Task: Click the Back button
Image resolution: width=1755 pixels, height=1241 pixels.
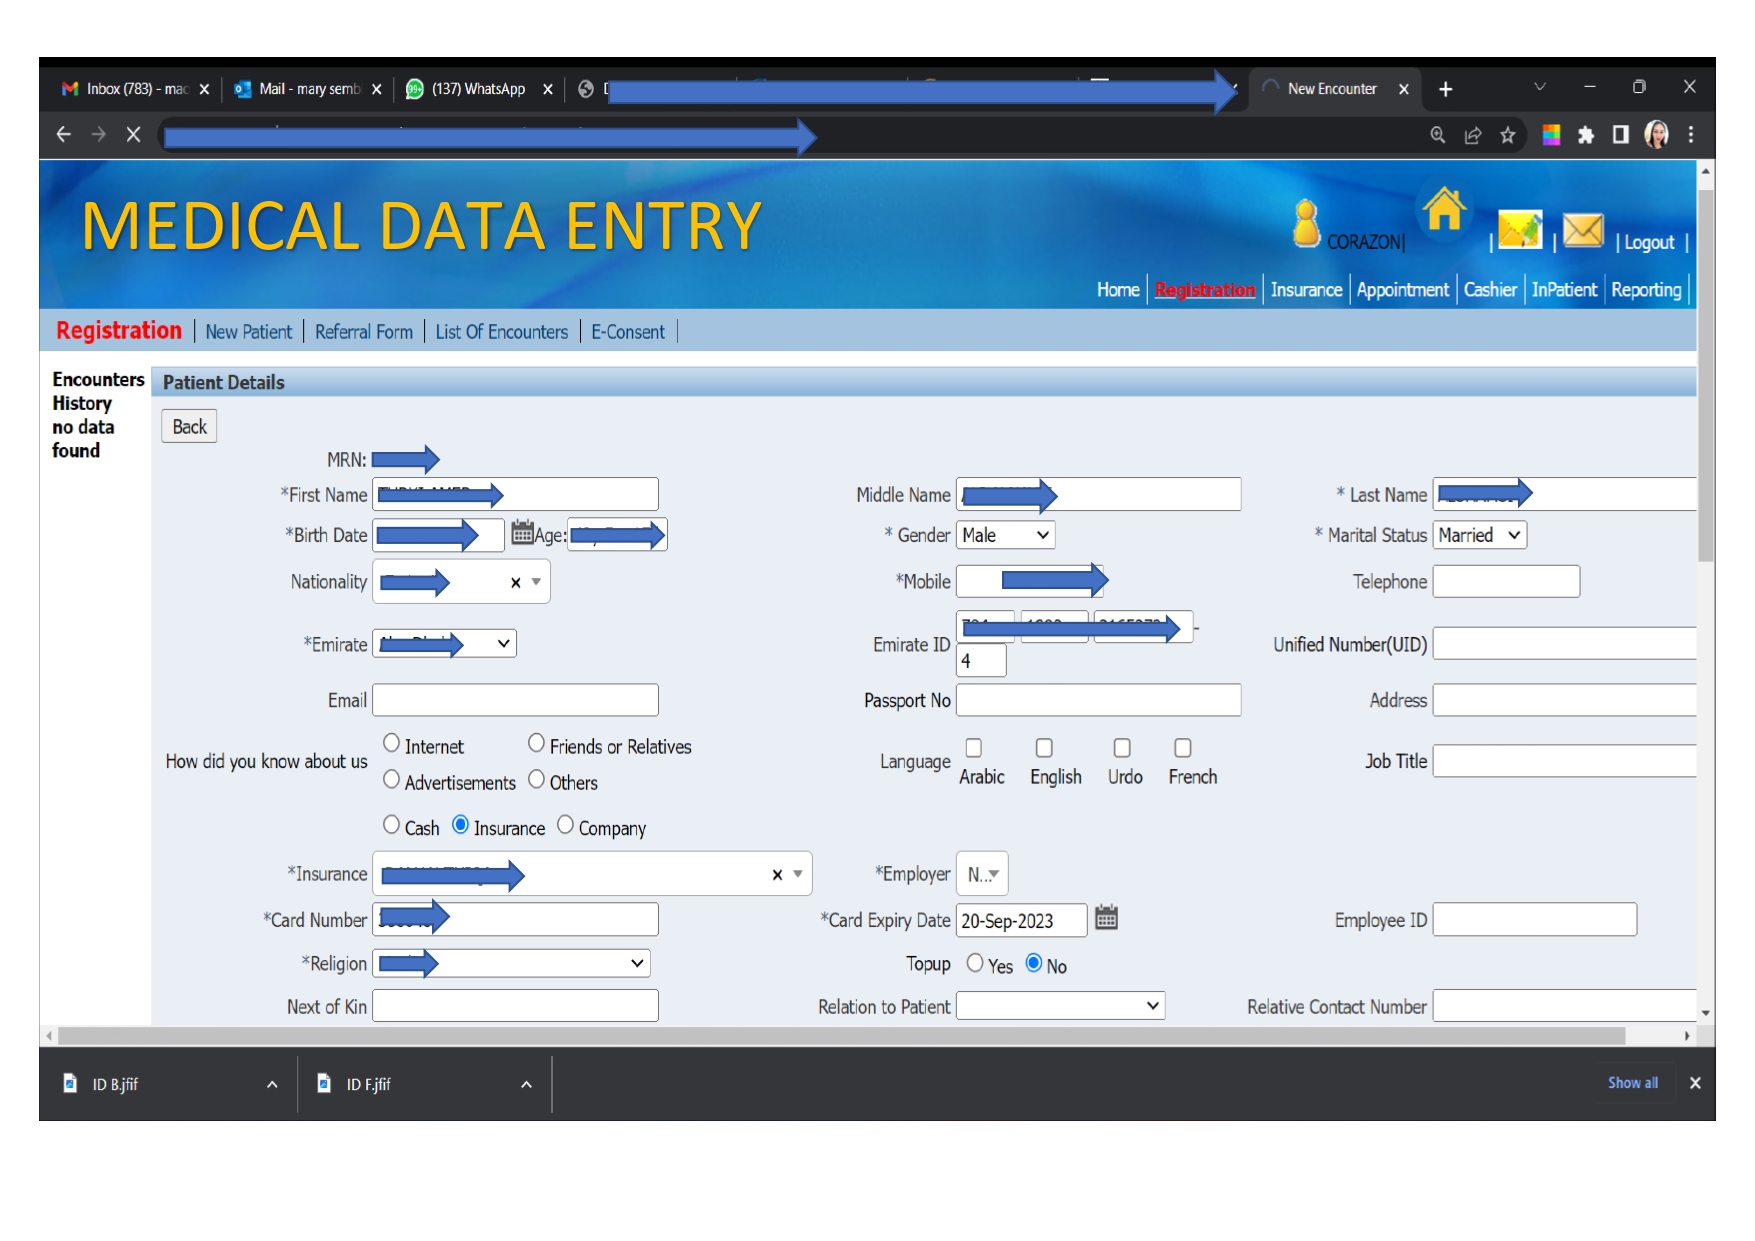Action: tap(189, 427)
